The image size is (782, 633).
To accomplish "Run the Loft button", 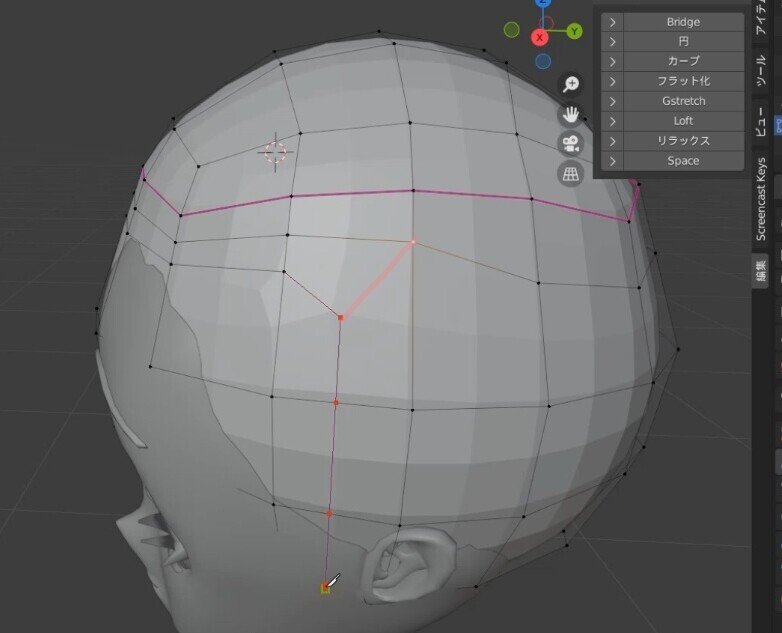I will 683,122.
